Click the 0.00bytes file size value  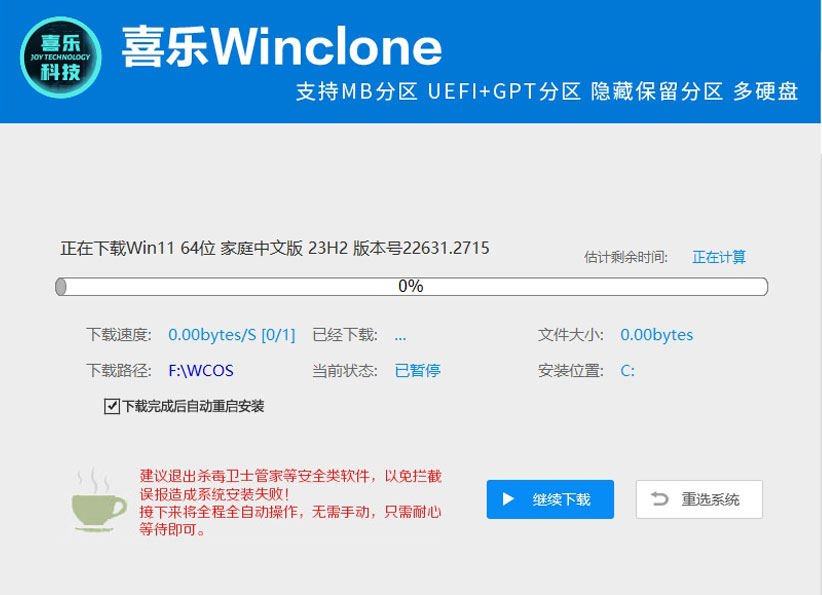point(656,334)
